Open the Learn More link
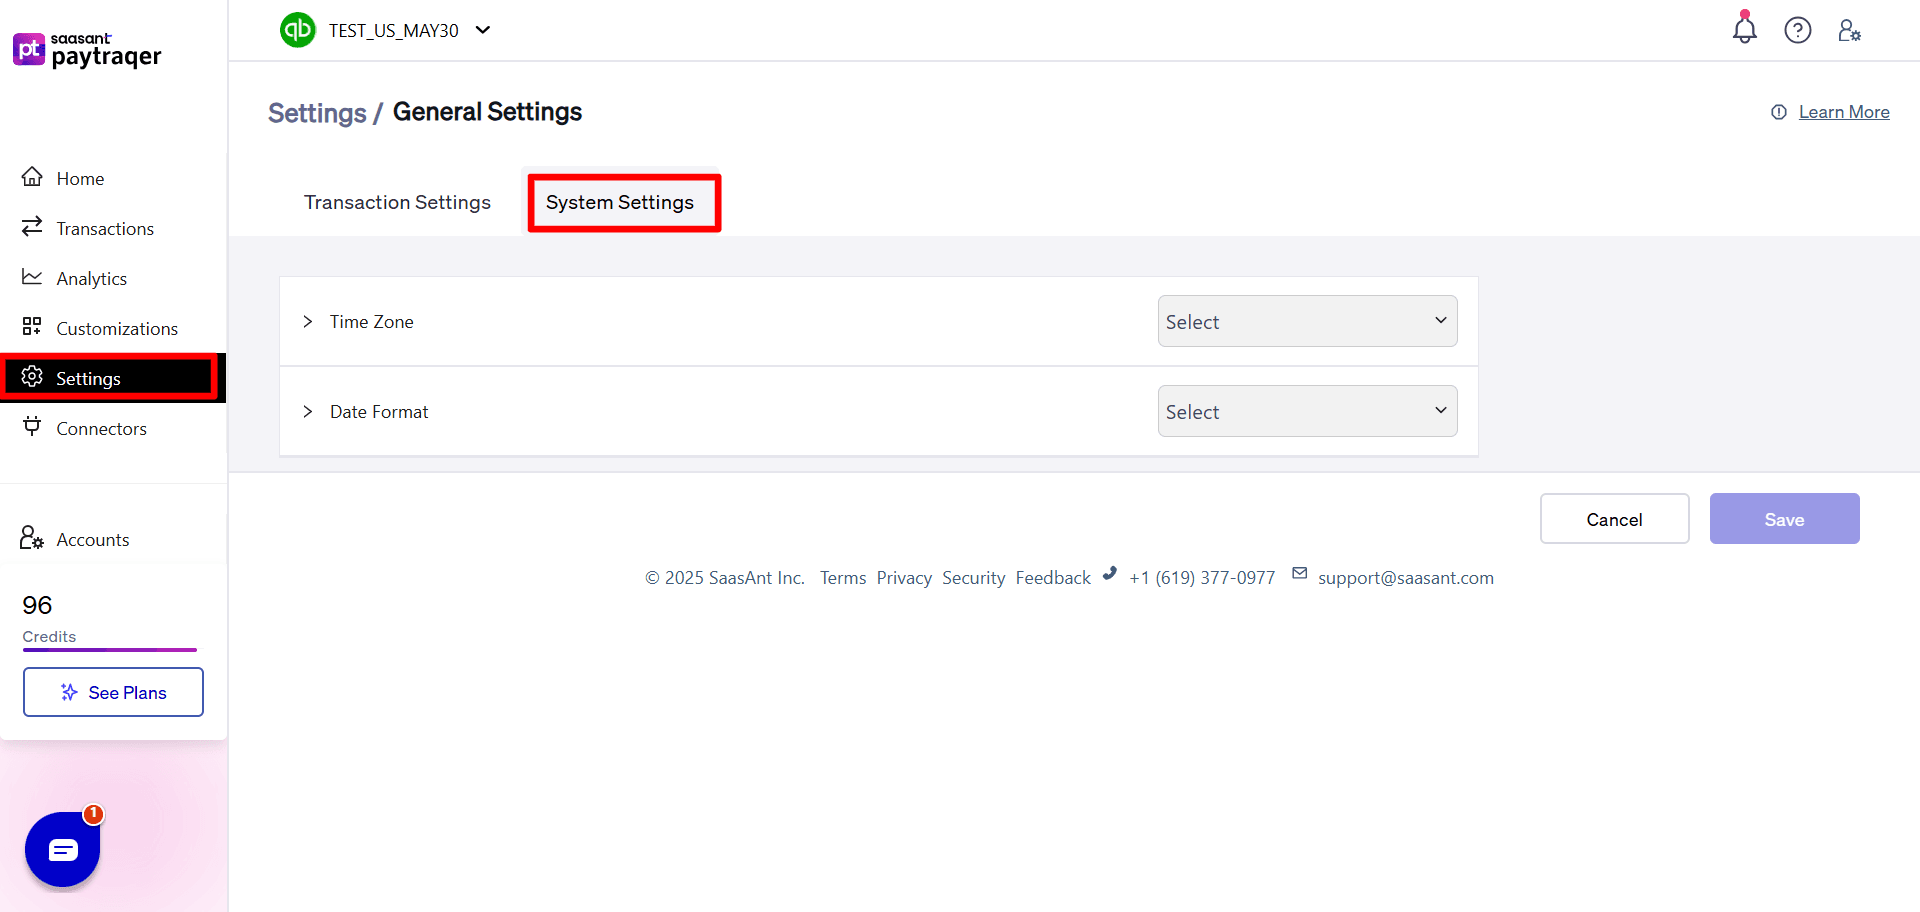Viewport: 1920px width, 912px height. [1843, 111]
